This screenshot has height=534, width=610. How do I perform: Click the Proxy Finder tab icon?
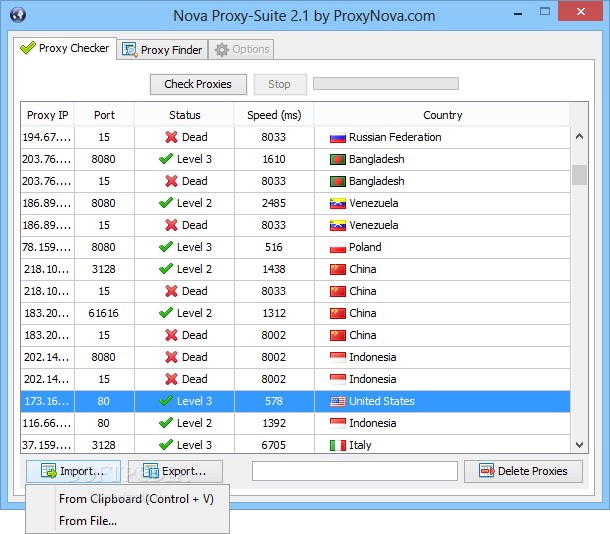pyautogui.click(x=130, y=50)
